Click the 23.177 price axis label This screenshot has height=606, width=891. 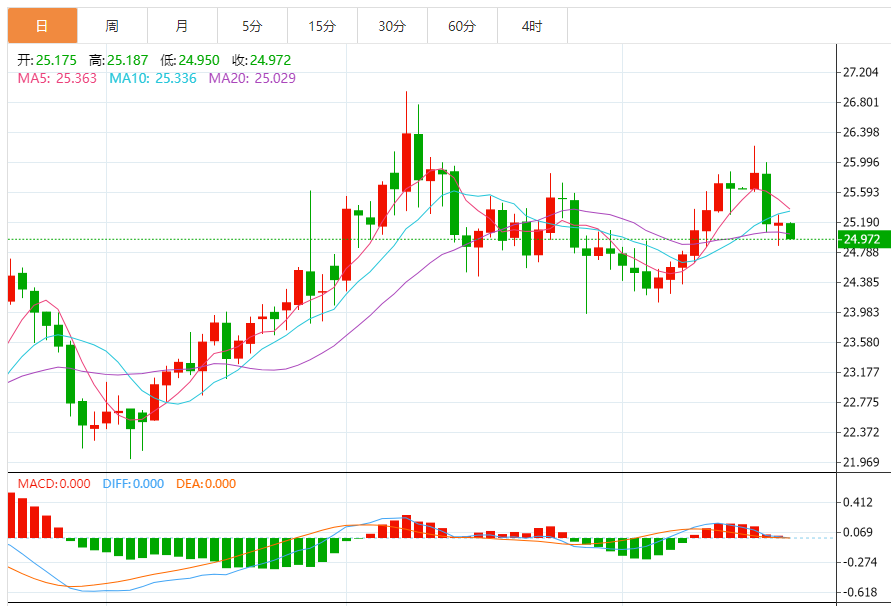pos(860,372)
